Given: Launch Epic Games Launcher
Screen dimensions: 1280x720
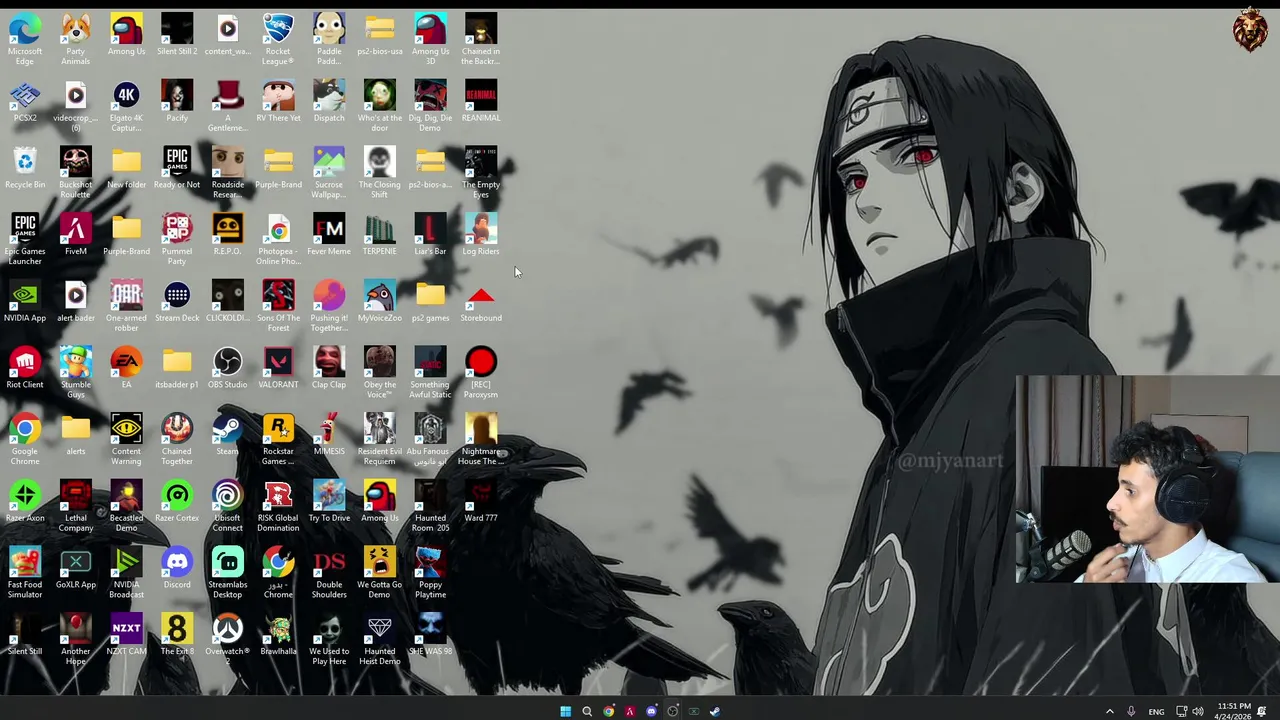Looking at the screenshot, I should point(25,240).
